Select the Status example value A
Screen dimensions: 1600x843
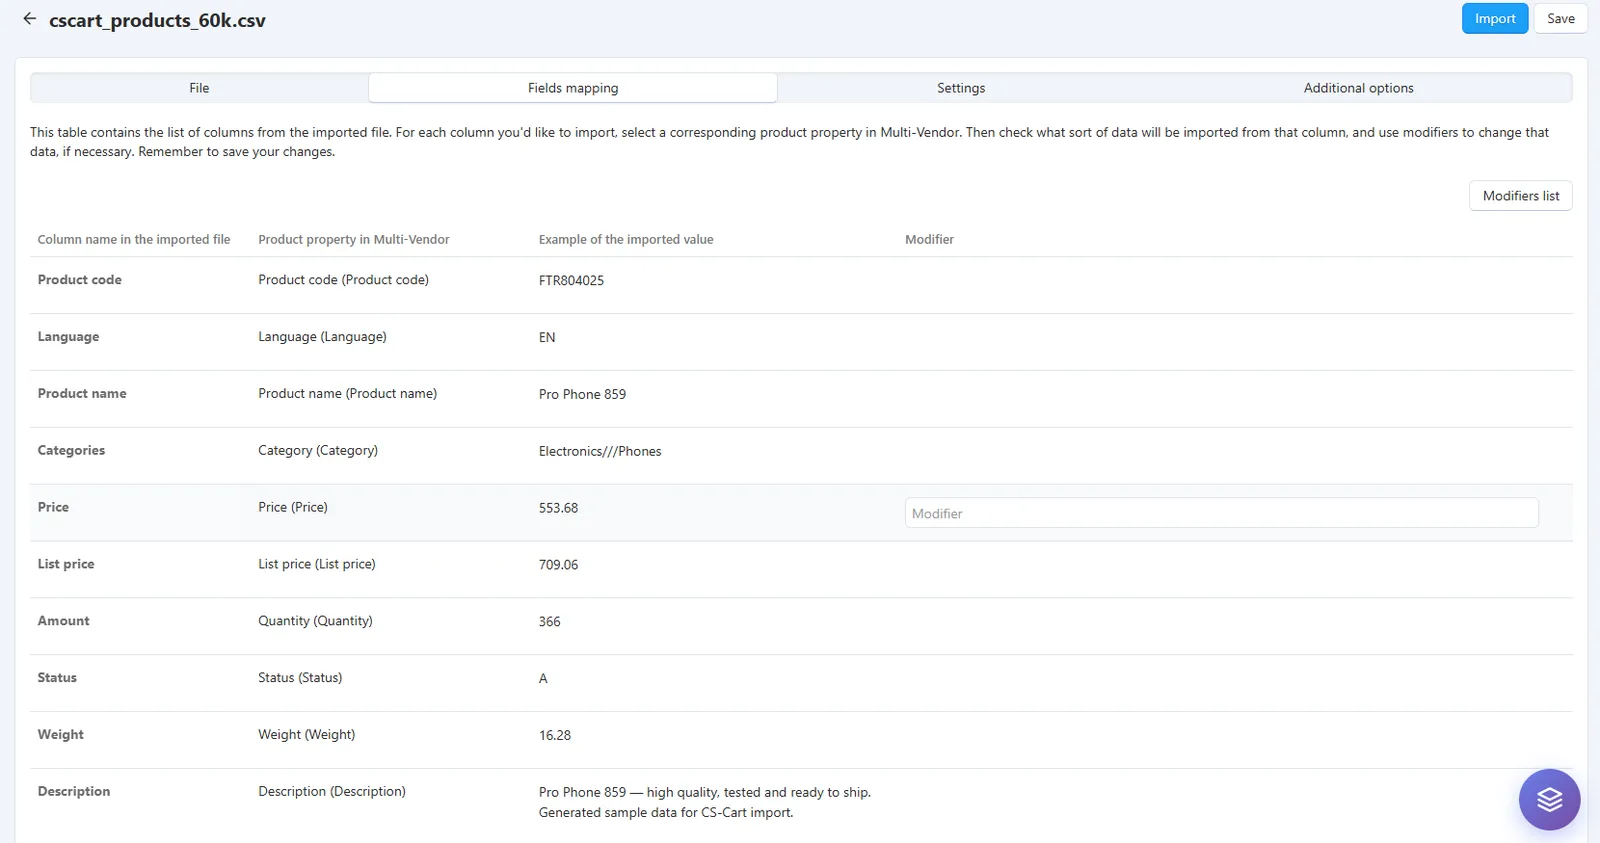543,679
